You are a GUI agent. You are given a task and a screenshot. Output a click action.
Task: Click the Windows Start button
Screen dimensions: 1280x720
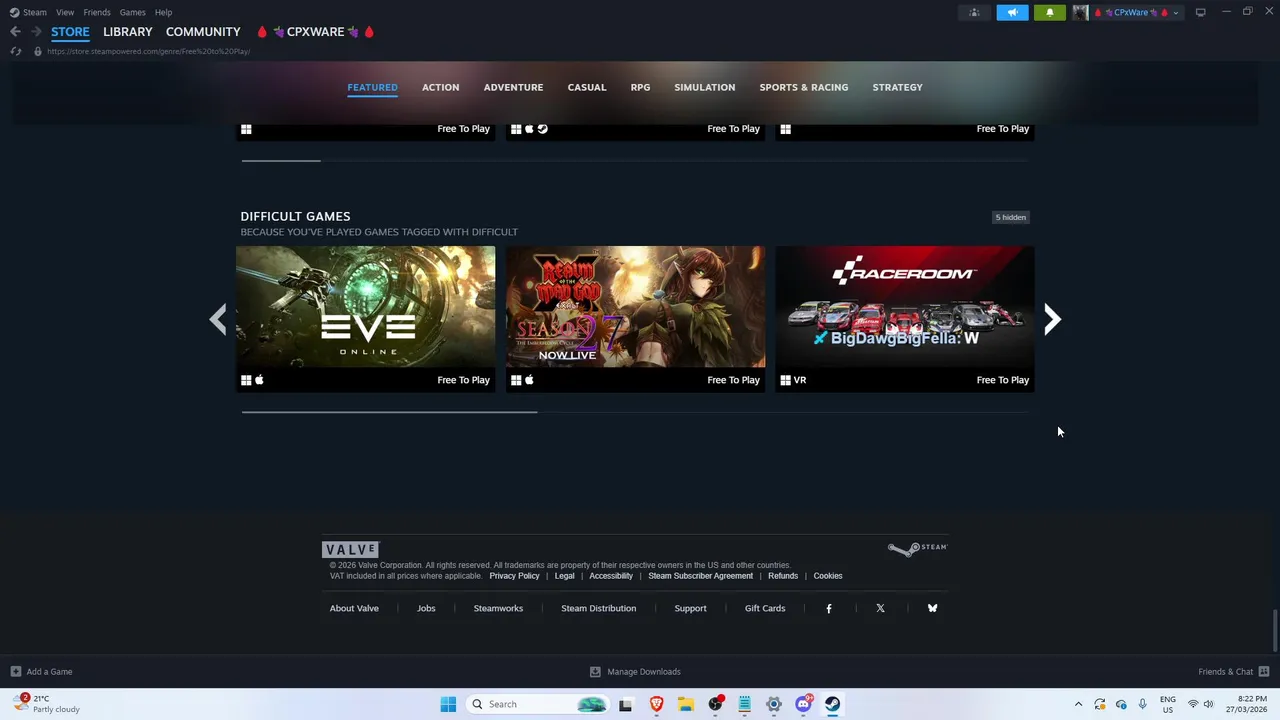[x=448, y=704]
